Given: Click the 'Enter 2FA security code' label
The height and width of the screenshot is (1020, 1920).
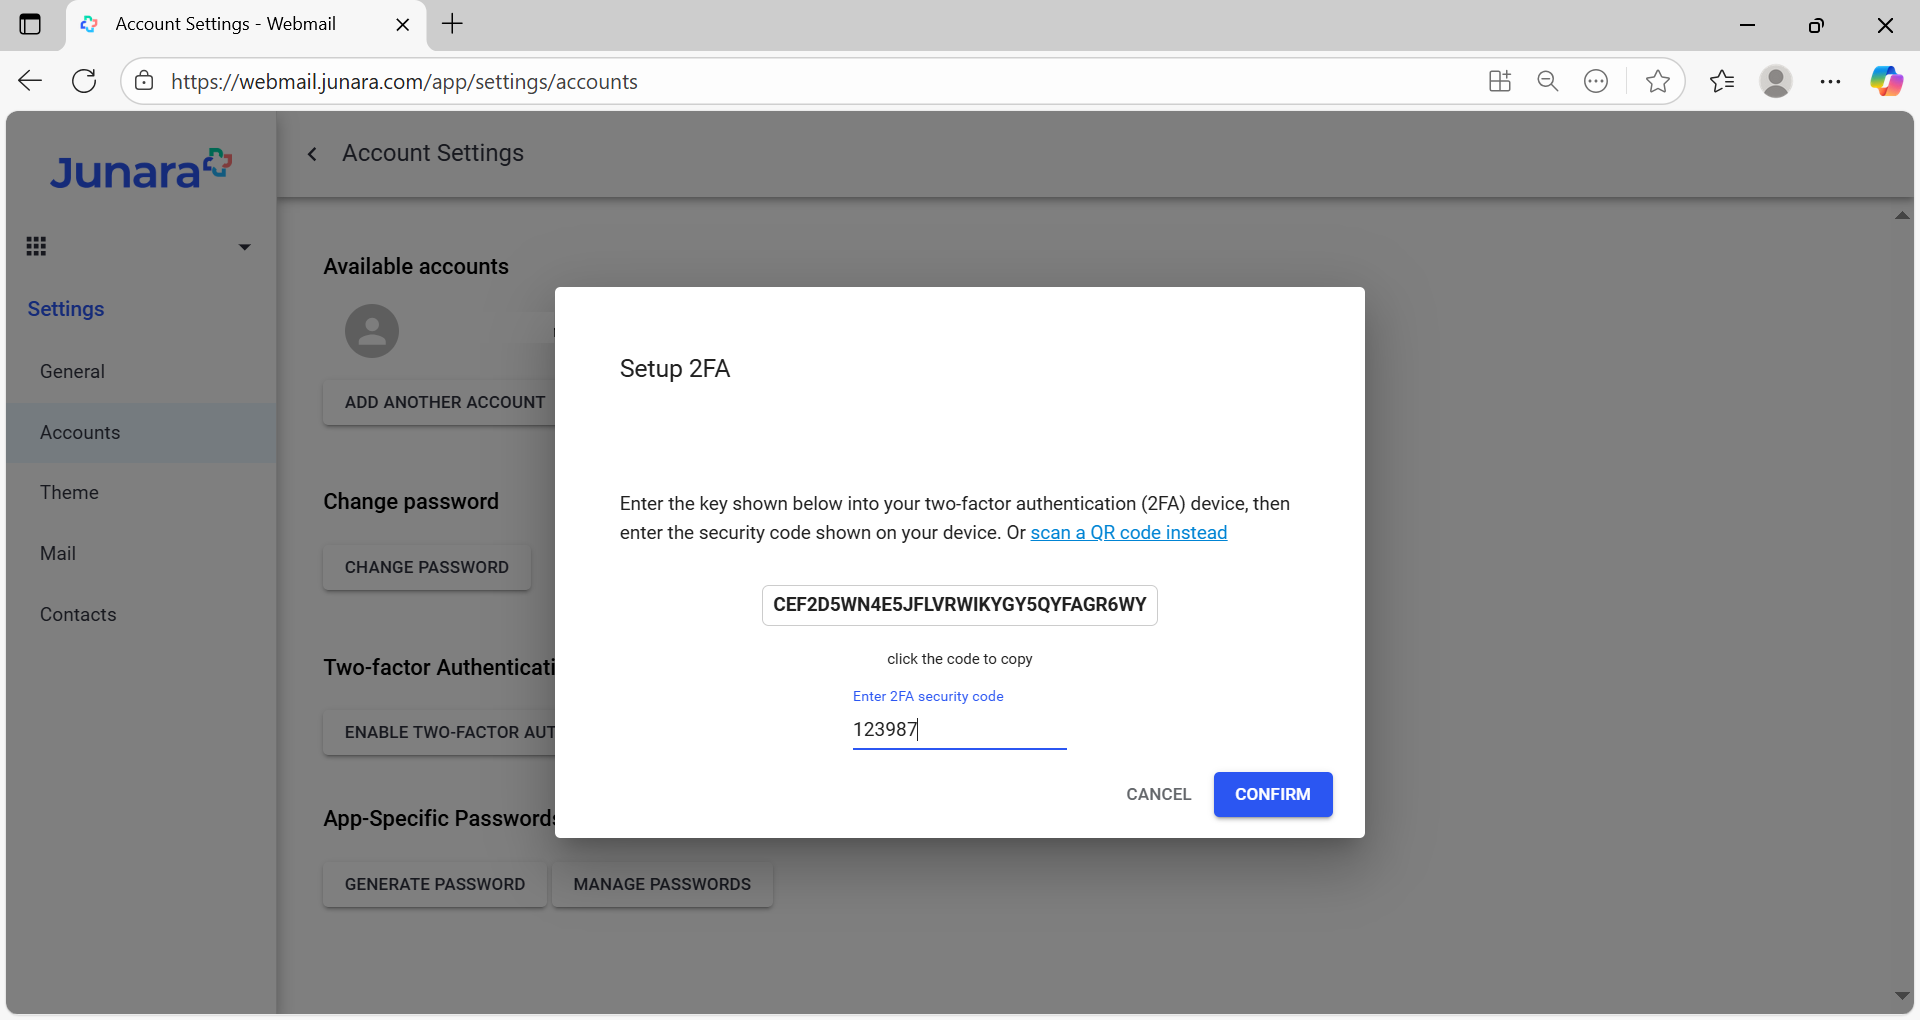Looking at the screenshot, I should pyautogui.click(x=928, y=696).
